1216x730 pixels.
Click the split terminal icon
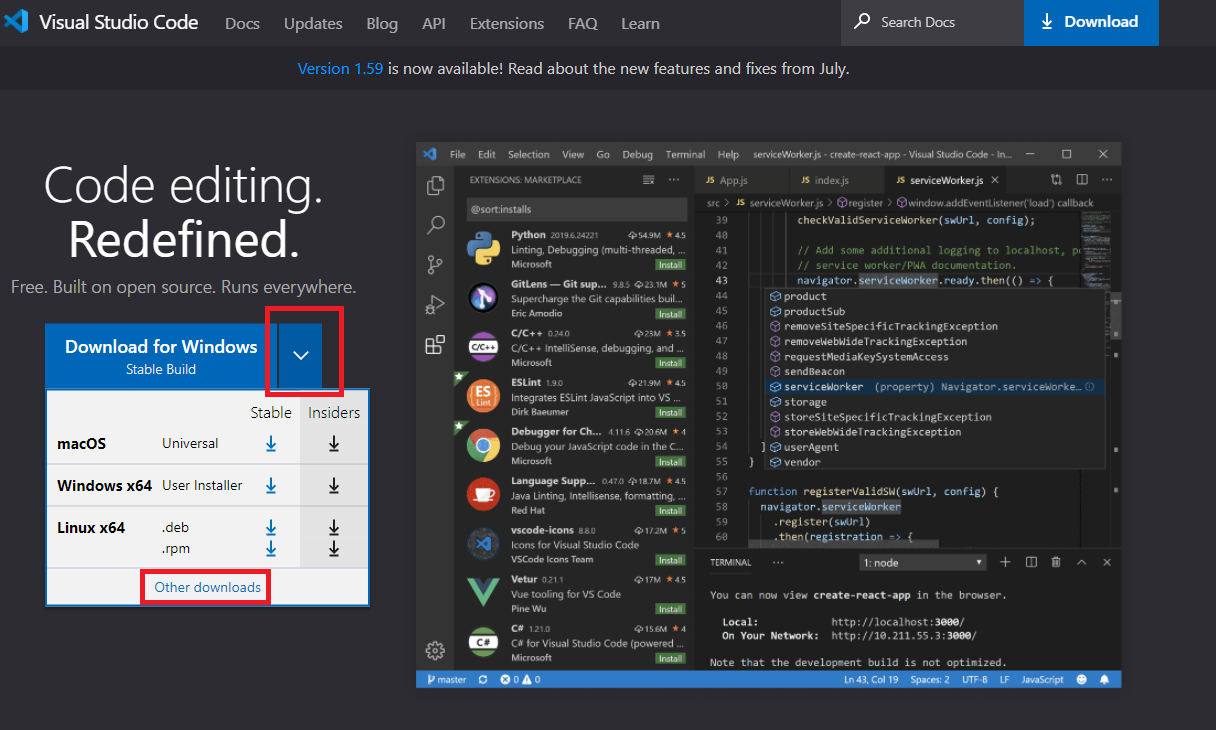point(1031,562)
